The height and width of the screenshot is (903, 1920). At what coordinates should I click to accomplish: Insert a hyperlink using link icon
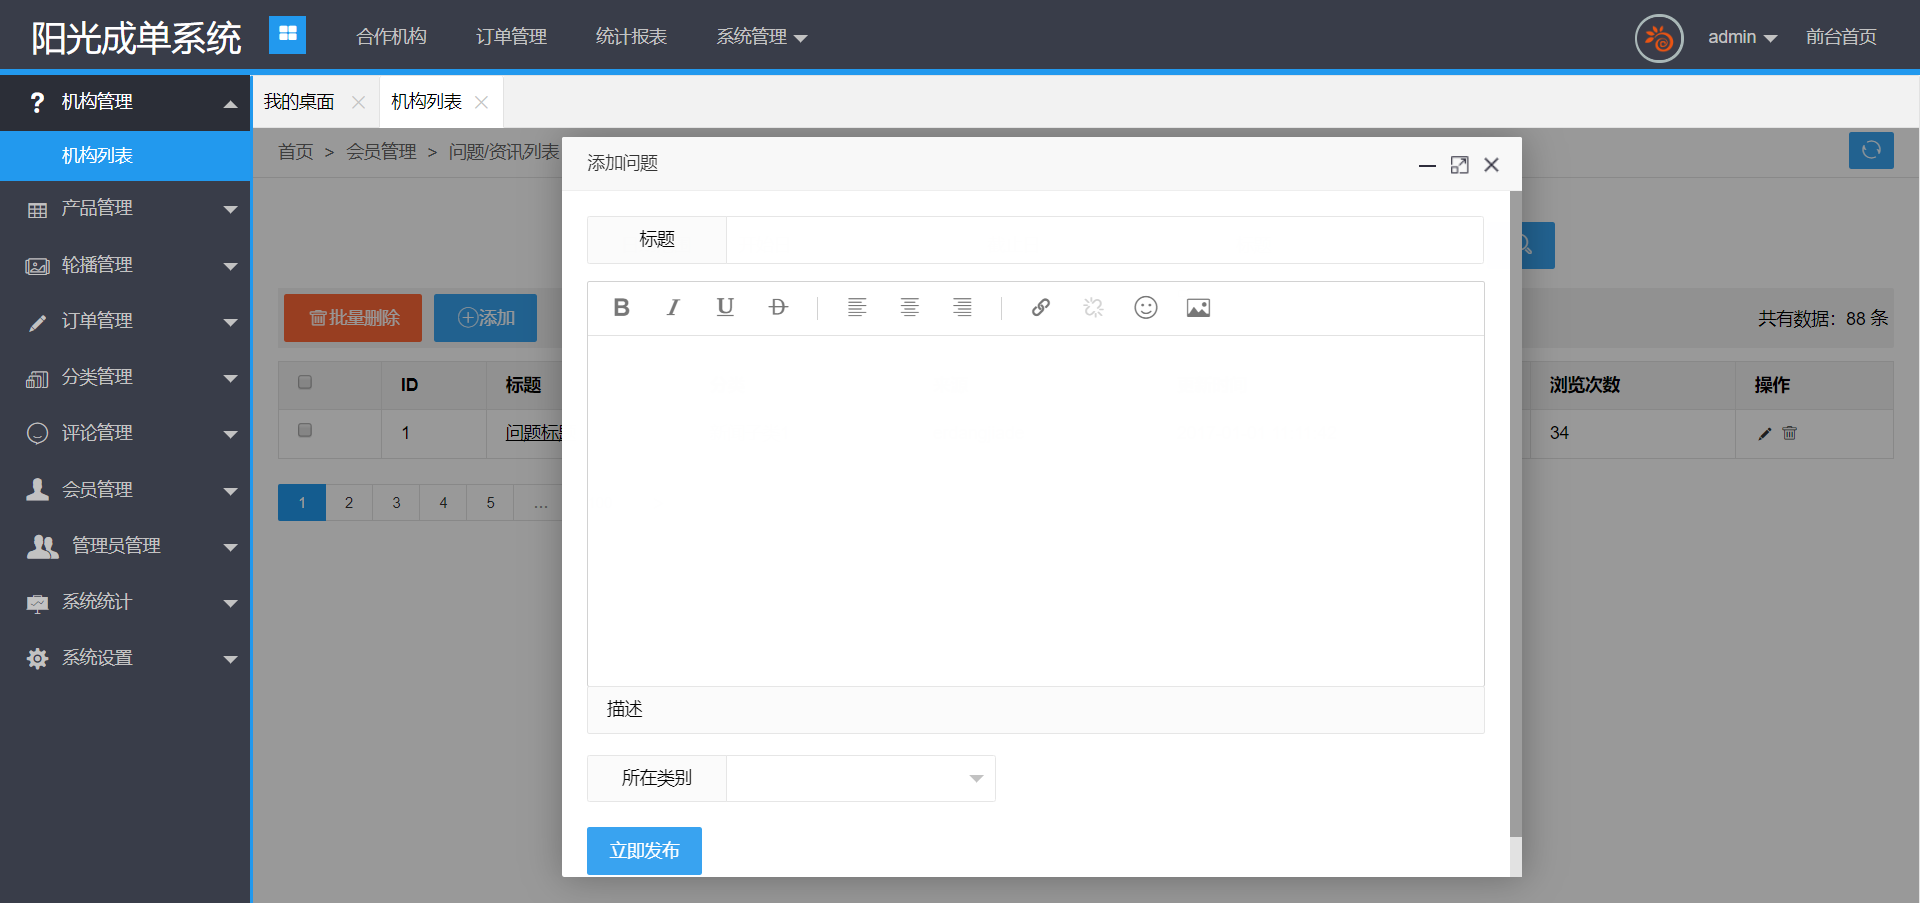(1041, 308)
